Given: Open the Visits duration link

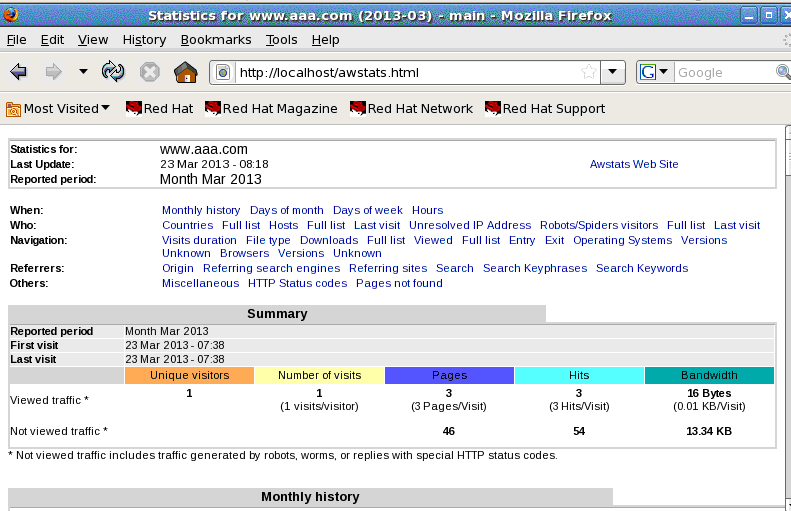Looking at the screenshot, I should click(x=199, y=241).
